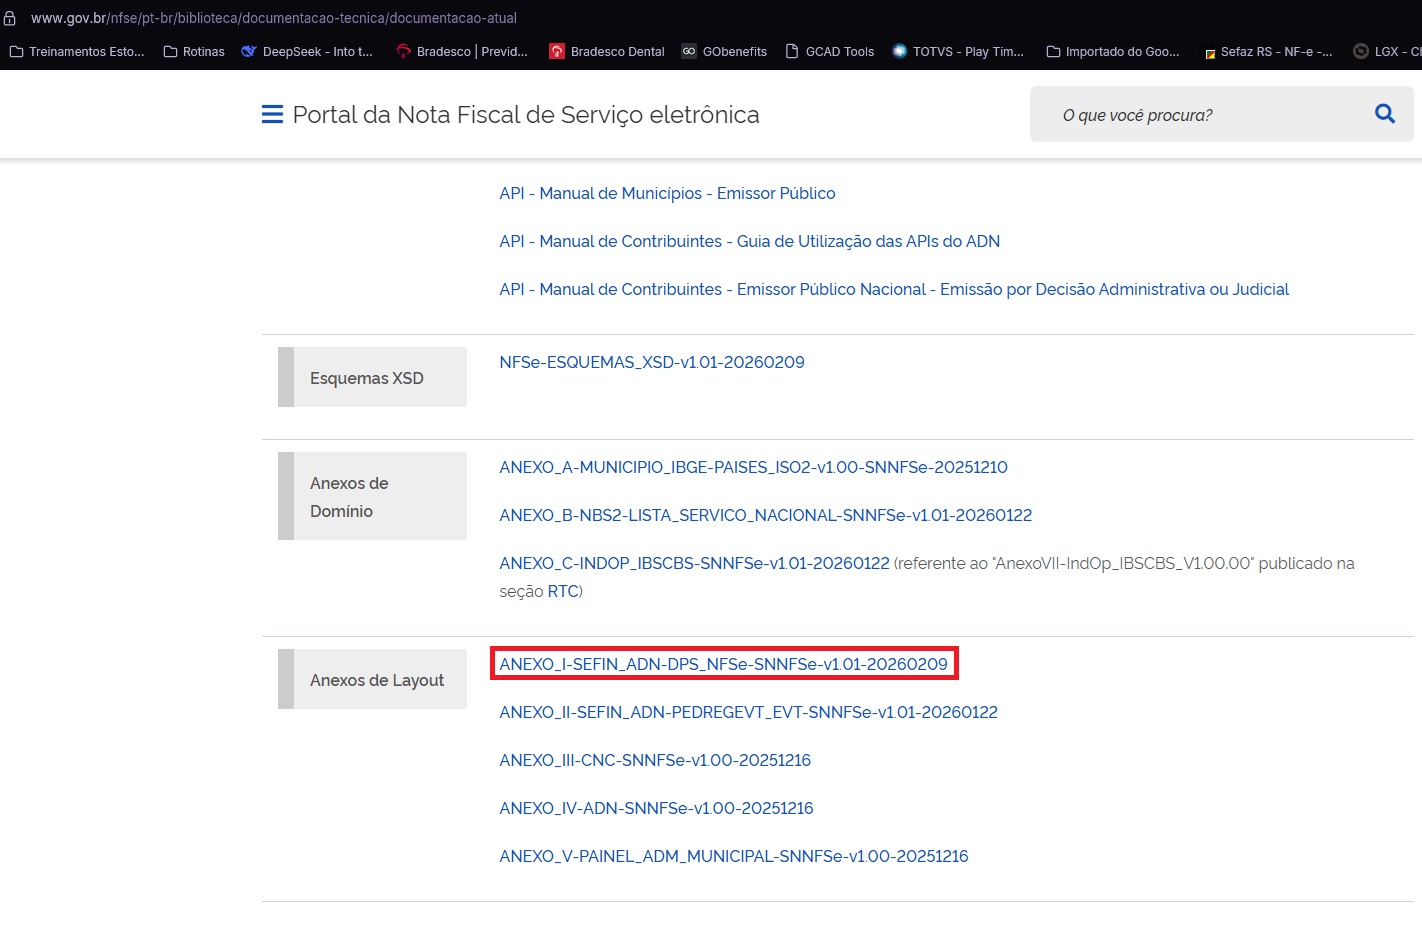The height and width of the screenshot is (928, 1422).
Task: Open ANEXO_A-MUNICIPIO_IBGE-PAISES_ISO2 link
Action: point(753,468)
